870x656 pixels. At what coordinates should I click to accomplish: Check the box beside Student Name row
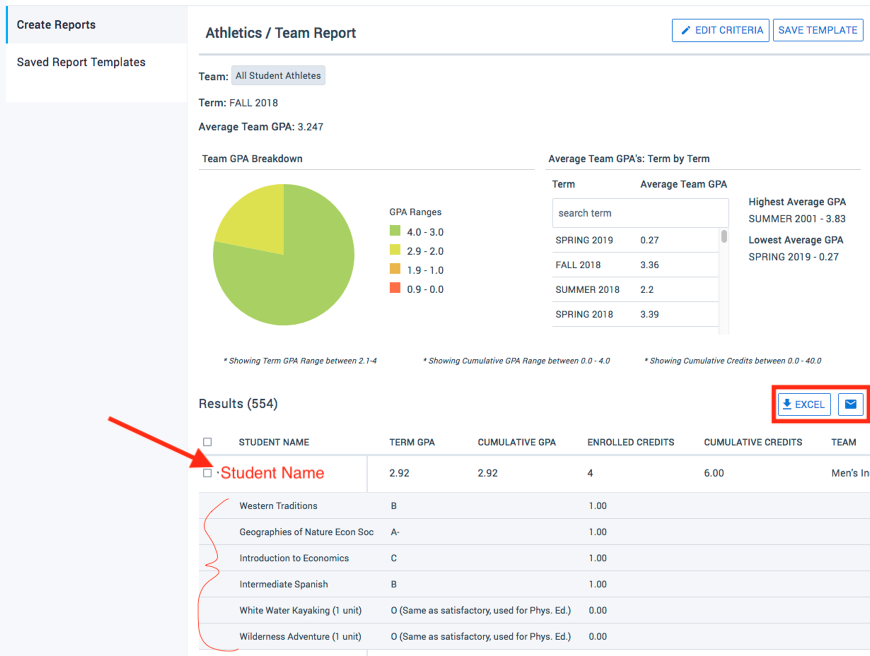[x=208, y=473]
